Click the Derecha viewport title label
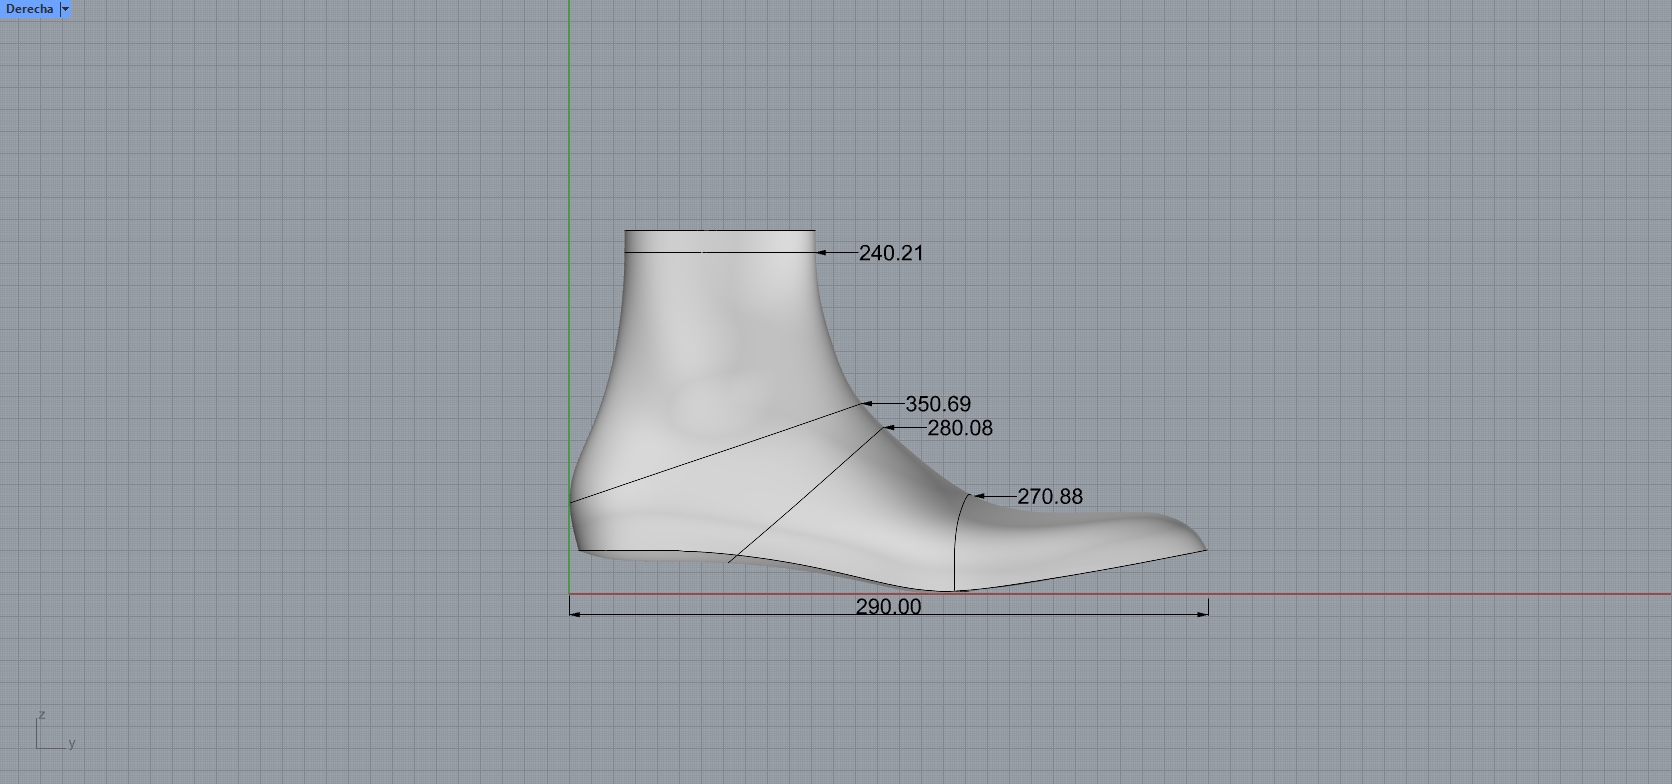 tap(29, 9)
